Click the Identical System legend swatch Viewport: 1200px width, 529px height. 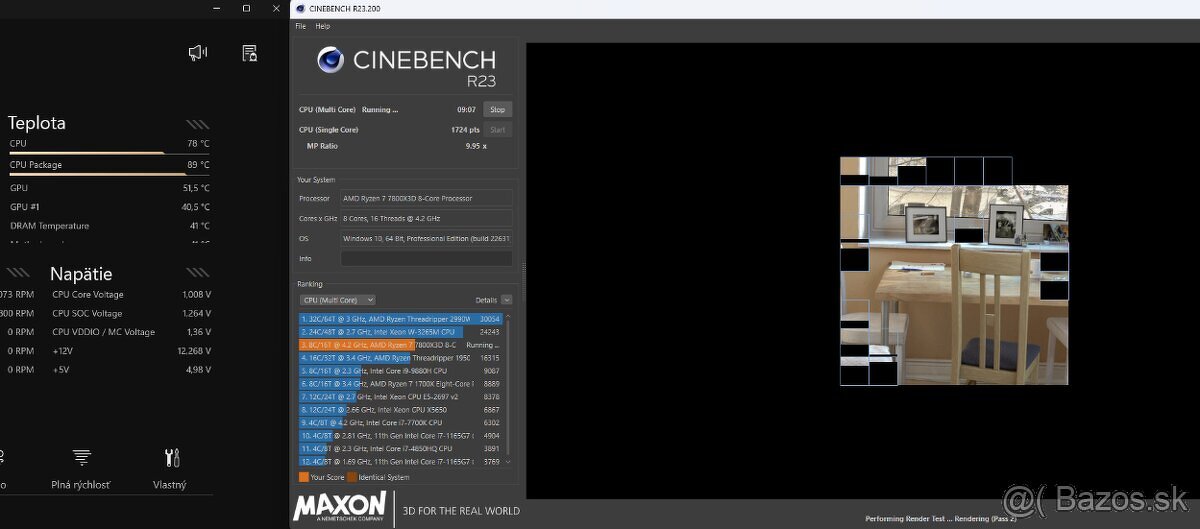pyautogui.click(x=351, y=477)
